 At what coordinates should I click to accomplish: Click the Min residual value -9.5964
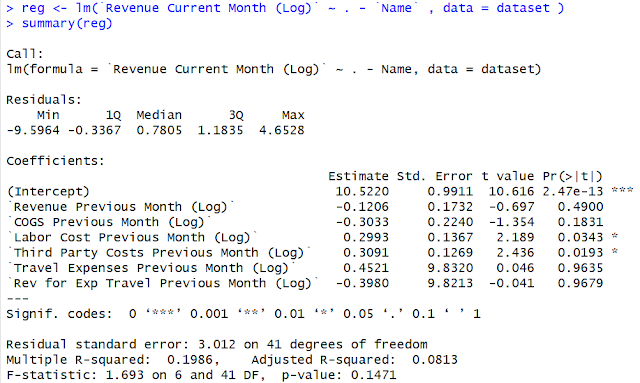point(33,131)
